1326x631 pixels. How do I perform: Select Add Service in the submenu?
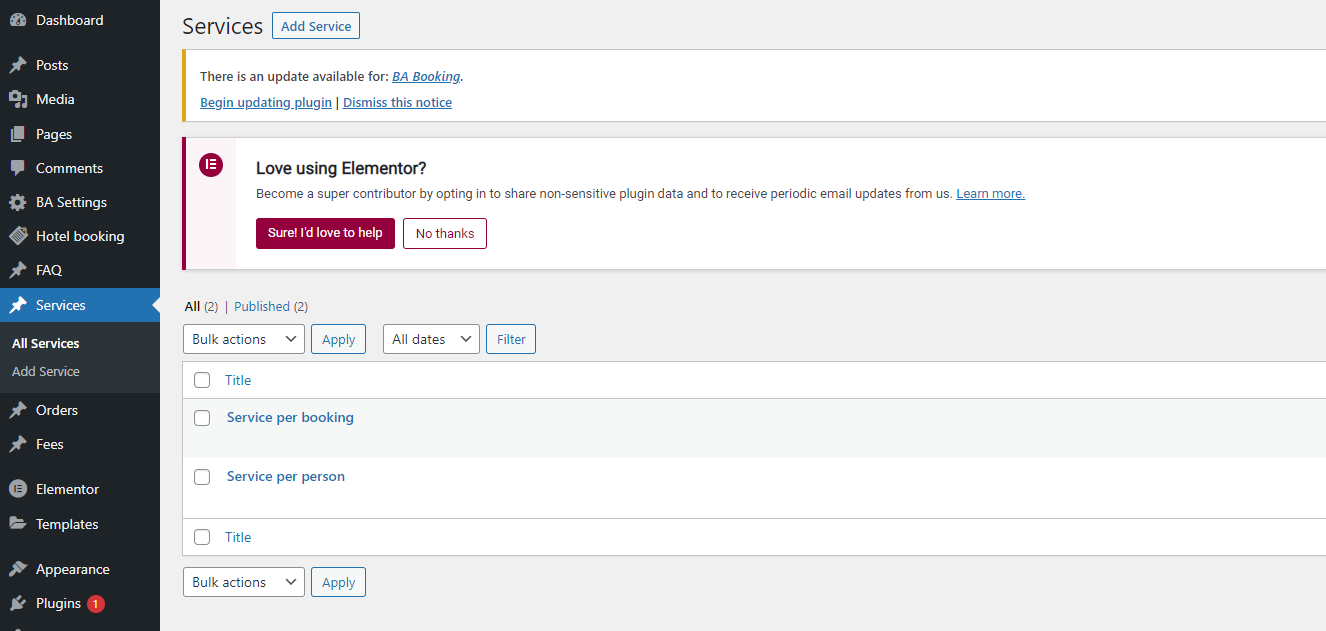(46, 371)
